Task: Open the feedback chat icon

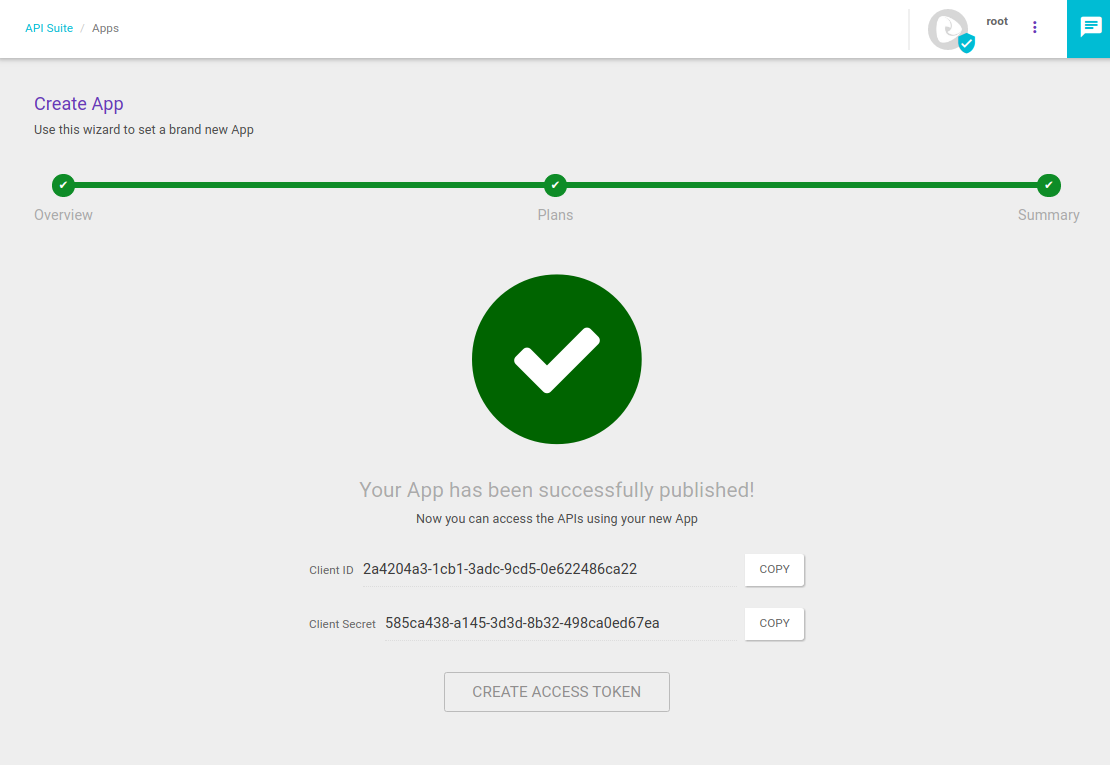Action: point(1088,28)
